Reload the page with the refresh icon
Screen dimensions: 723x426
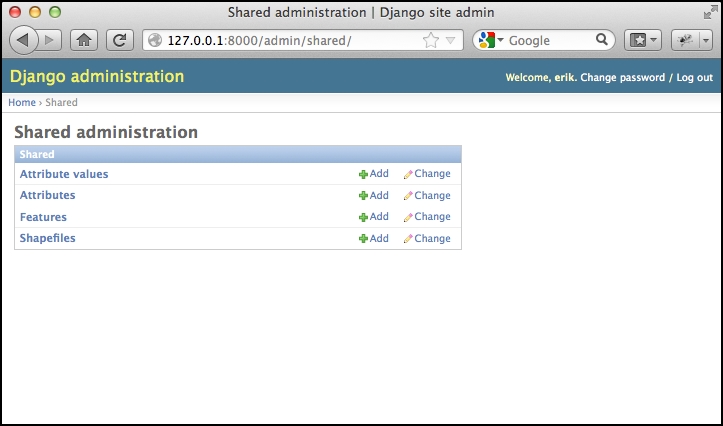[120, 40]
